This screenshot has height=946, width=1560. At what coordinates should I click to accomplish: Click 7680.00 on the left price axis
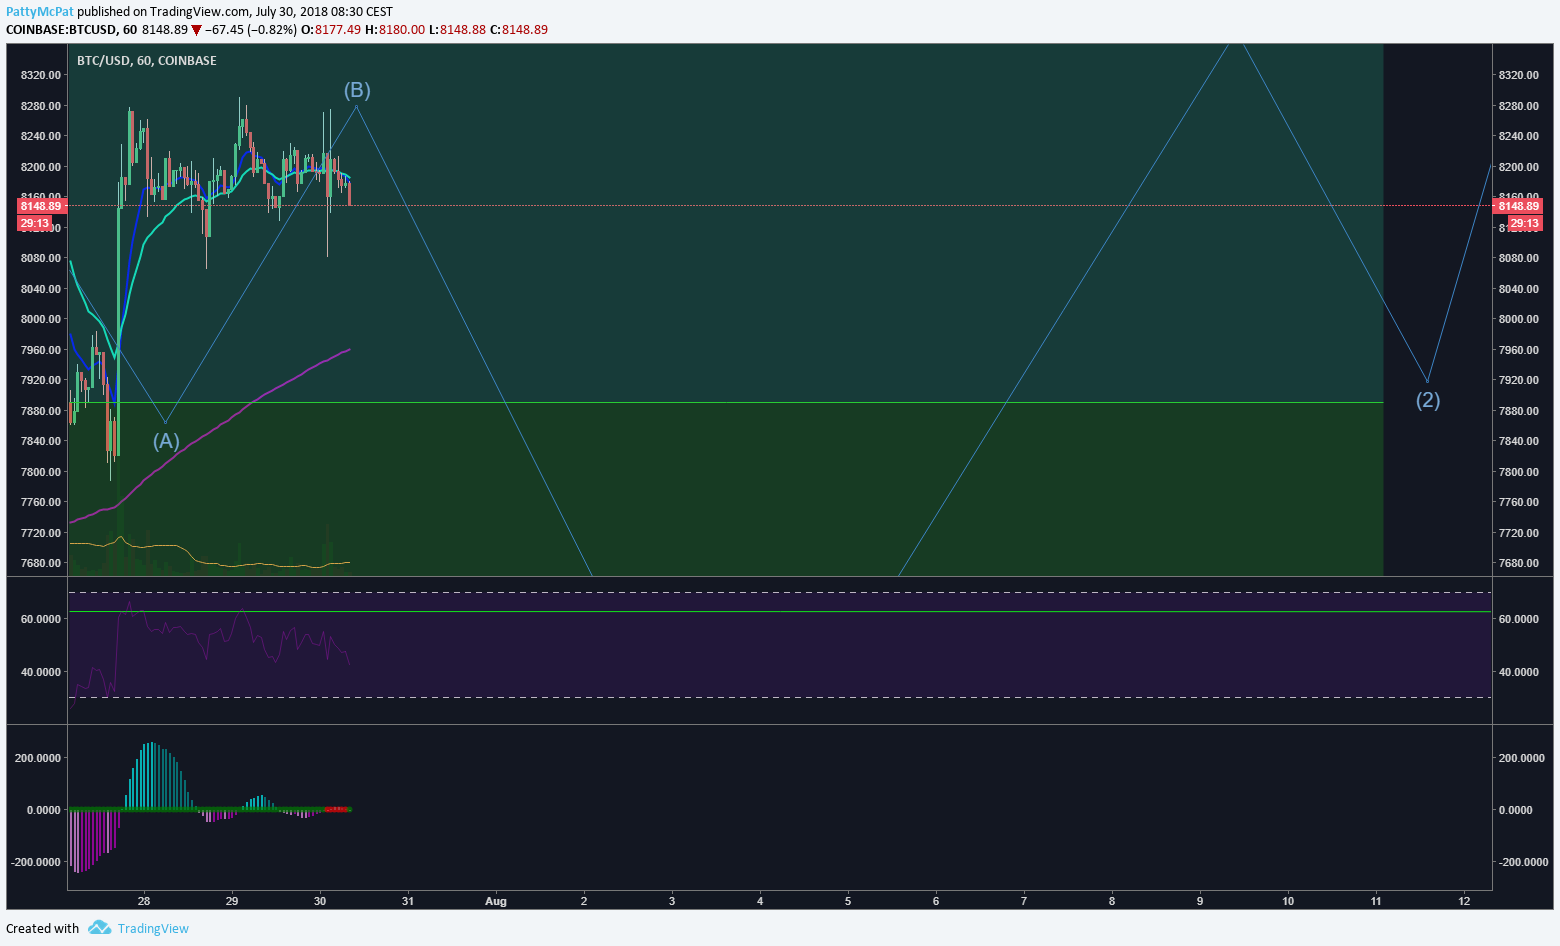pyautogui.click(x=40, y=563)
